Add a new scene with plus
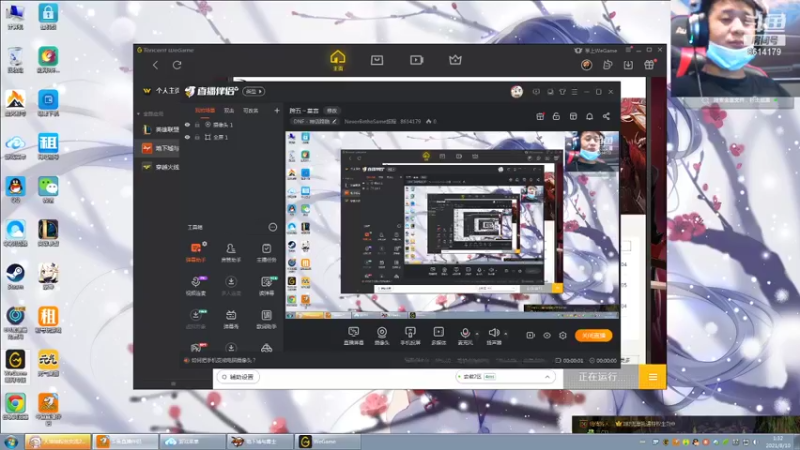 [277, 110]
